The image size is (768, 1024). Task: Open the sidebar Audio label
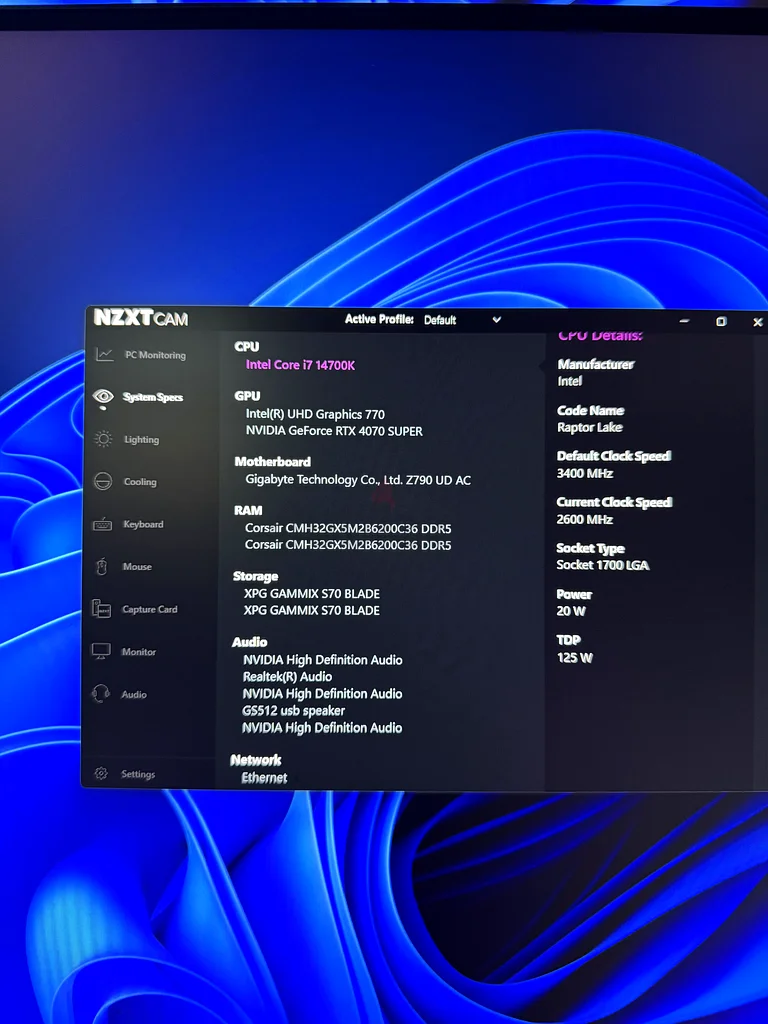(x=134, y=695)
